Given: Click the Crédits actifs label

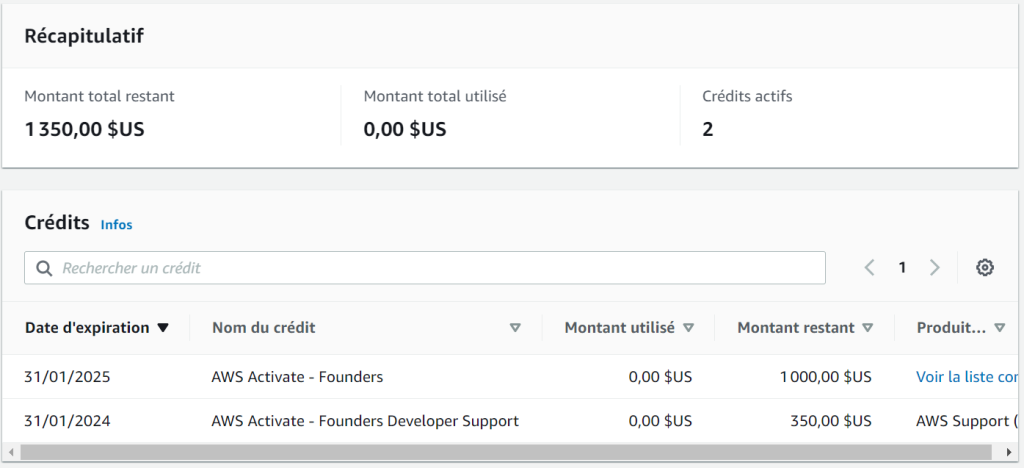Looking at the screenshot, I should click(x=747, y=97).
